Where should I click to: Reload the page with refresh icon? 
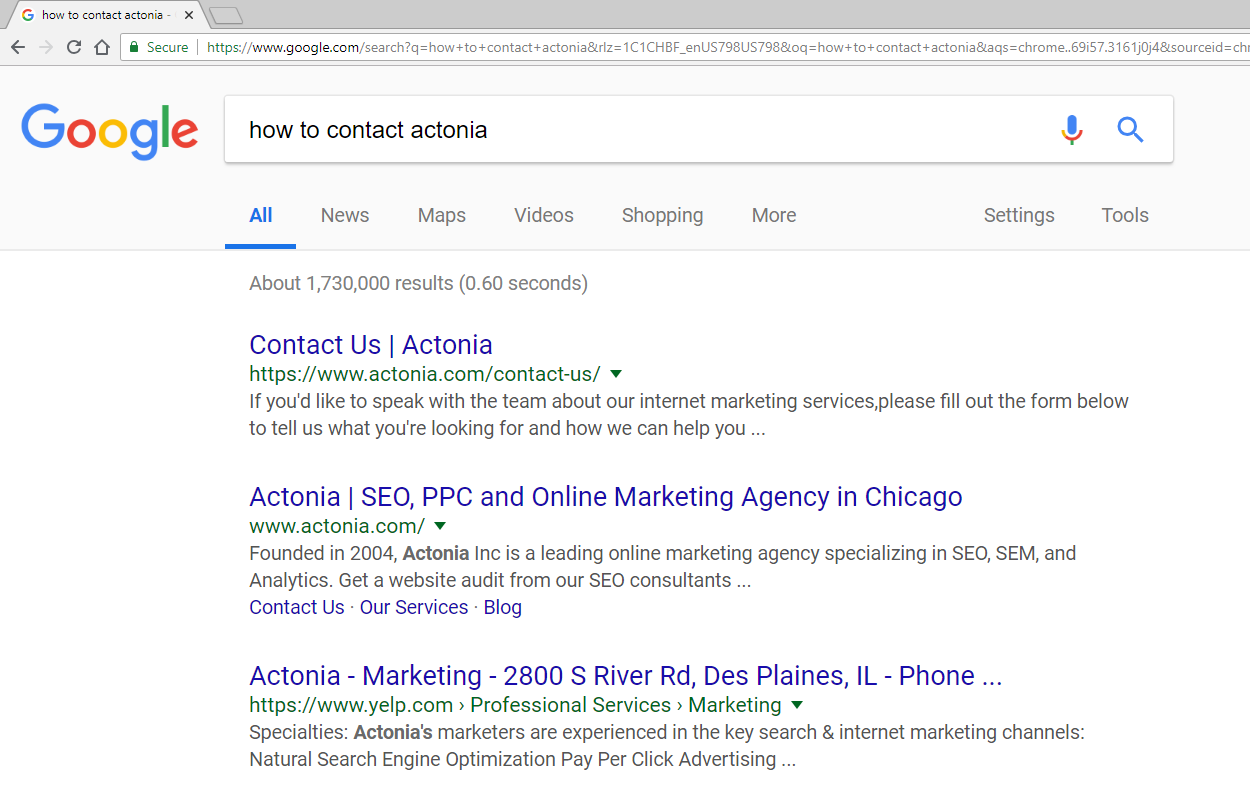click(x=74, y=47)
